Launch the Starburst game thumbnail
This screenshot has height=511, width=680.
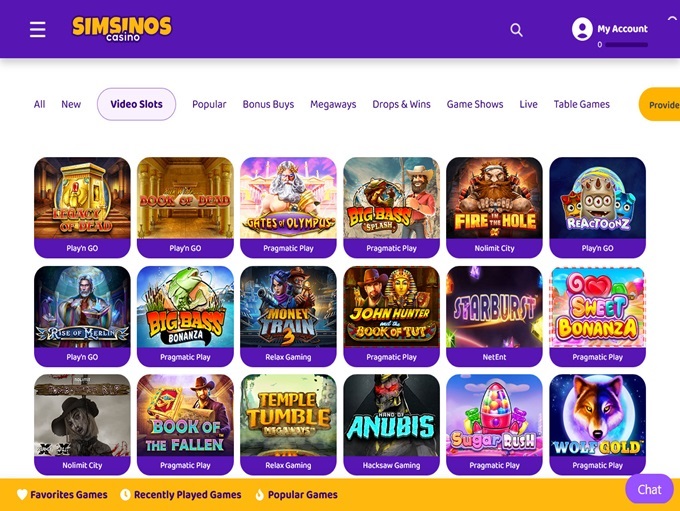[x=494, y=316]
